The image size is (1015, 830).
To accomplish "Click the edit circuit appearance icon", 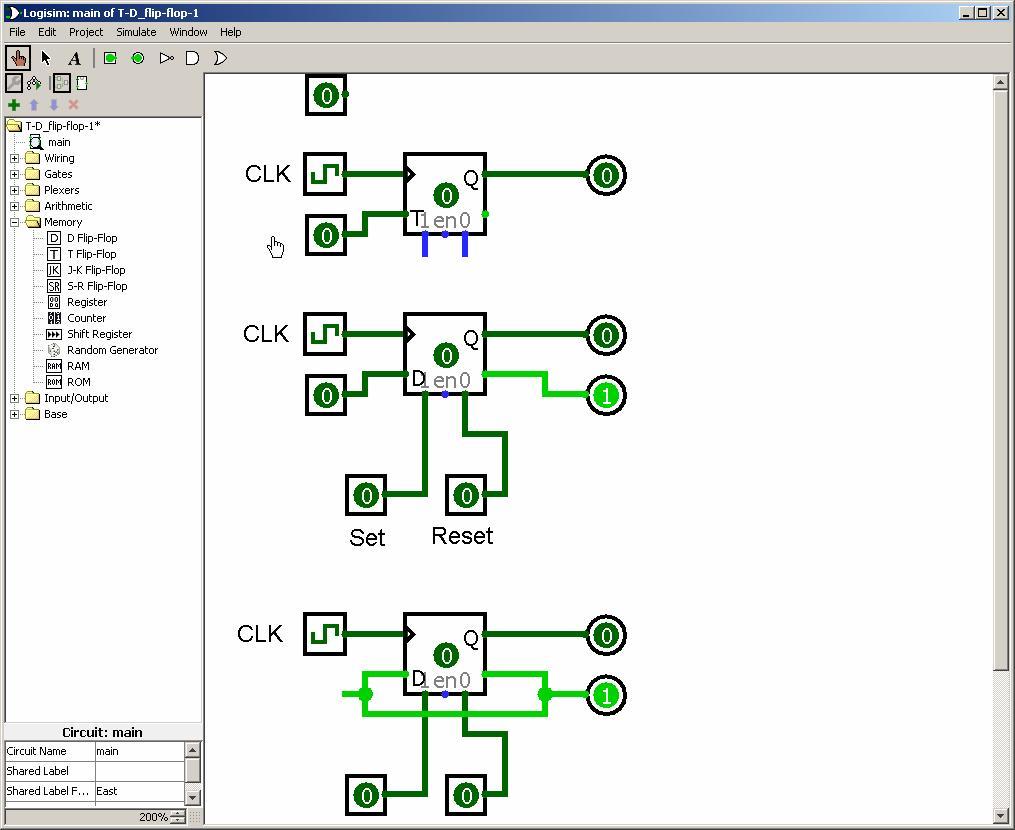I will click(82, 83).
